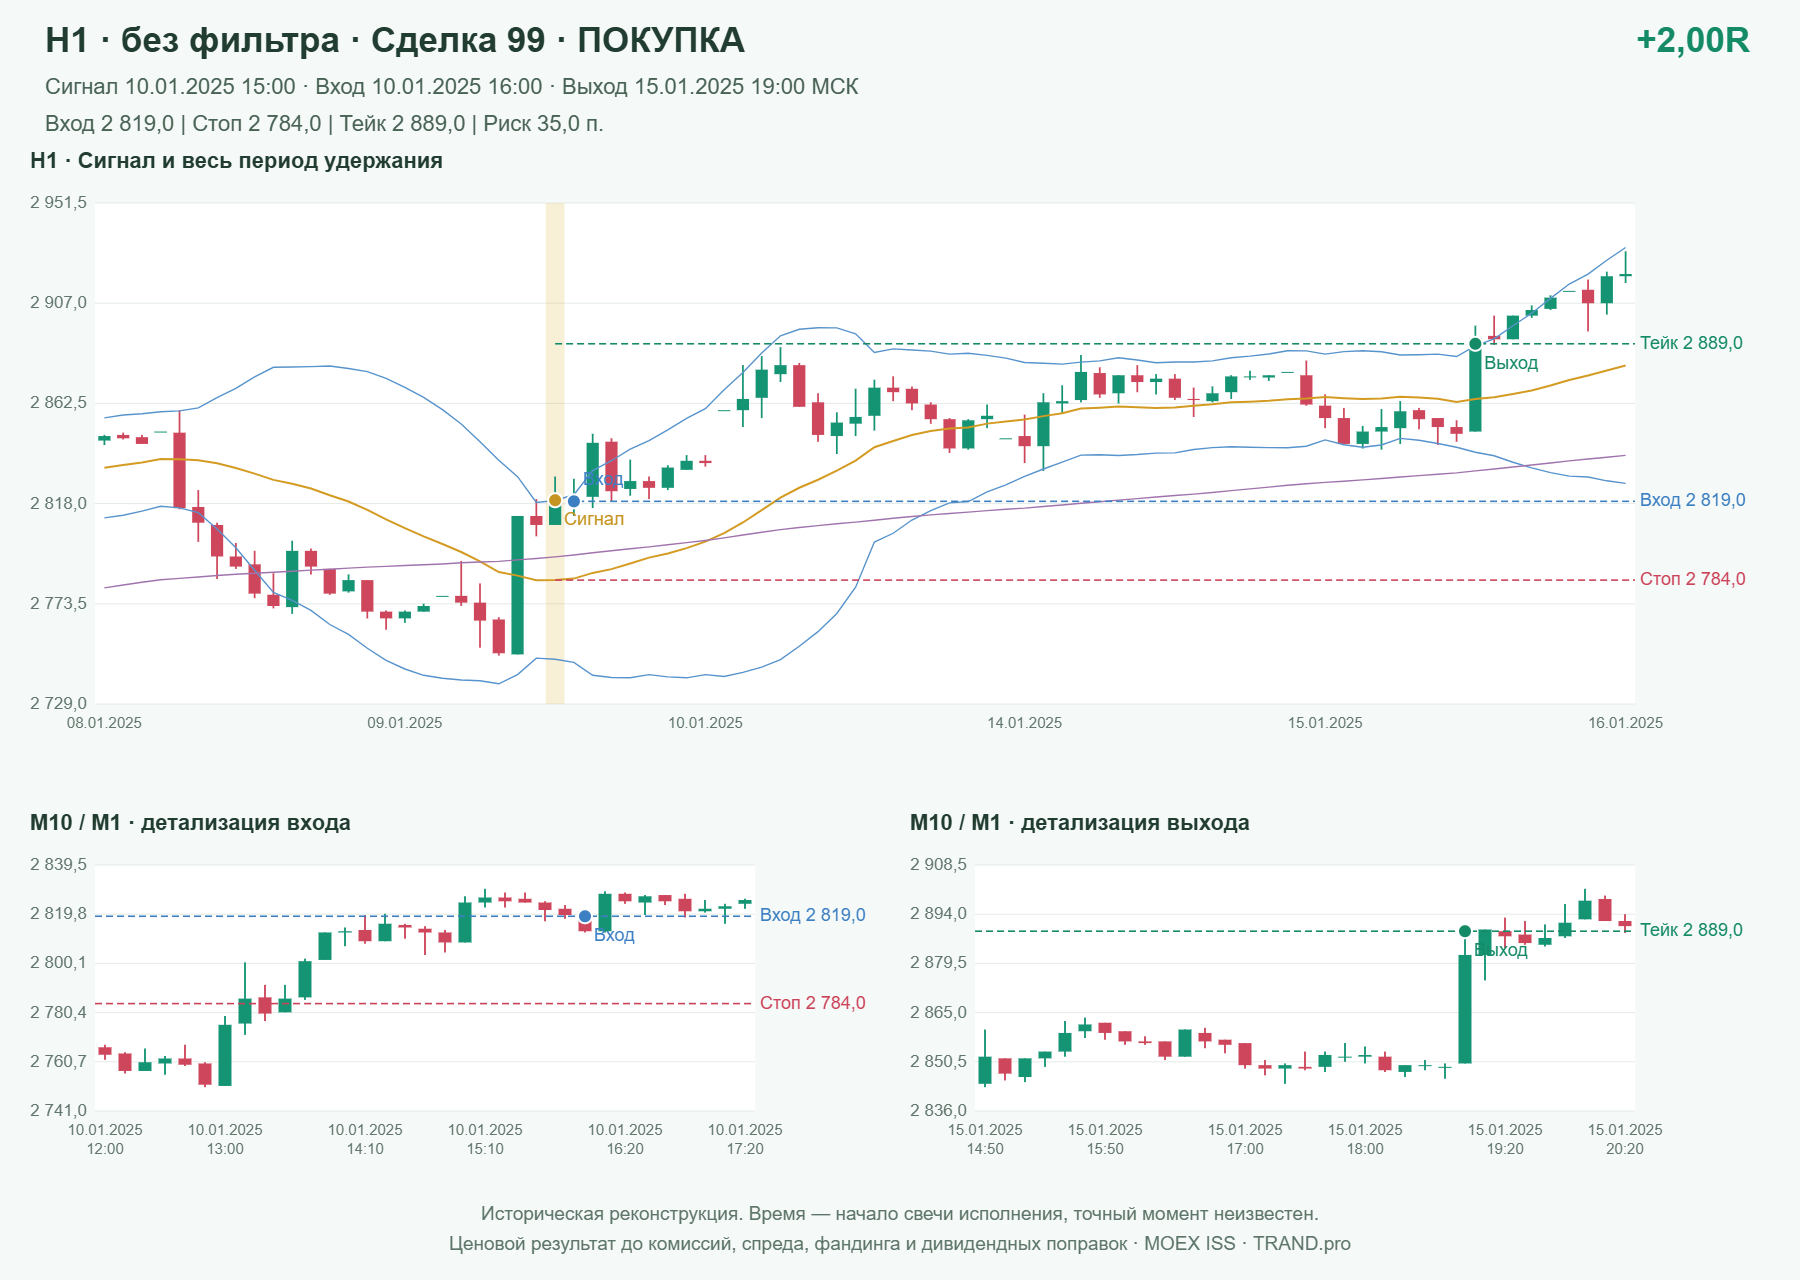Image resolution: width=1800 pixels, height=1280 pixels.
Task: Click the 16.01.2025 date axis label
Action: (x=1625, y=723)
